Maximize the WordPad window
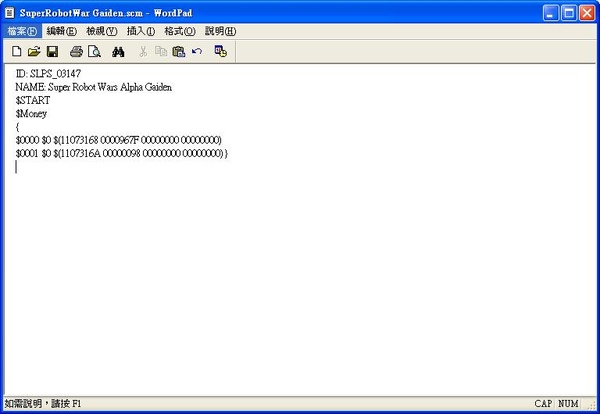600x414 pixels. [569, 13]
